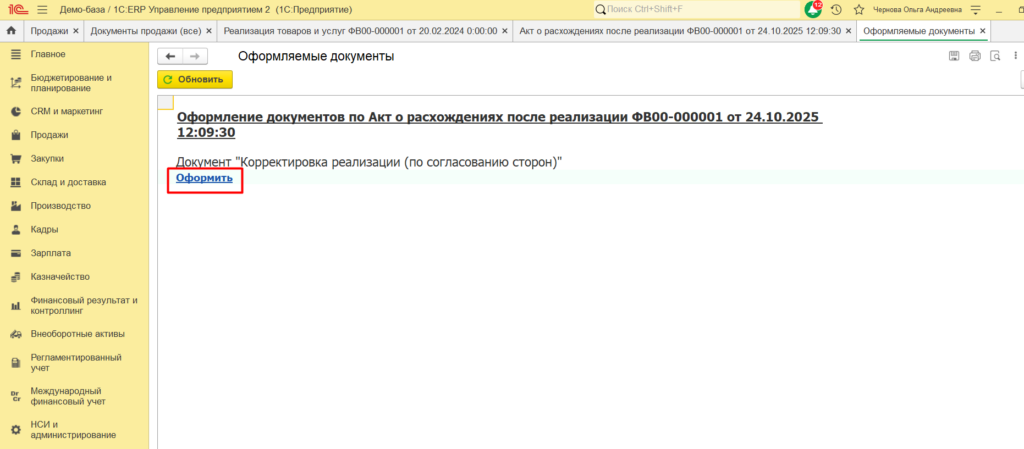This screenshot has width=1024, height=449.
Task: Print the document with printer icon
Action: pyautogui.click(x=975, y=56)
